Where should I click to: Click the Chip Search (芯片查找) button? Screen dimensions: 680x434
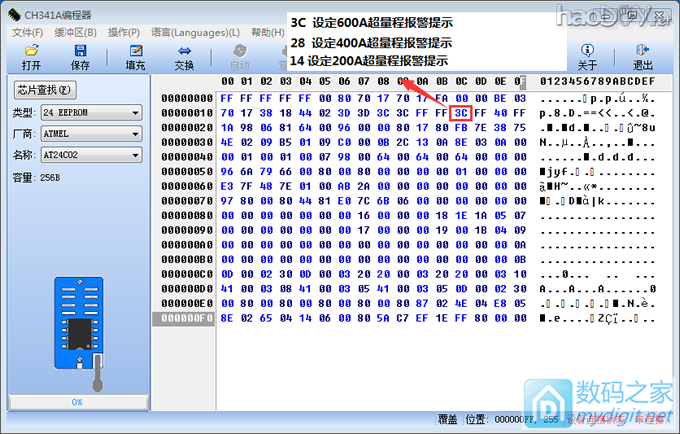45,90
